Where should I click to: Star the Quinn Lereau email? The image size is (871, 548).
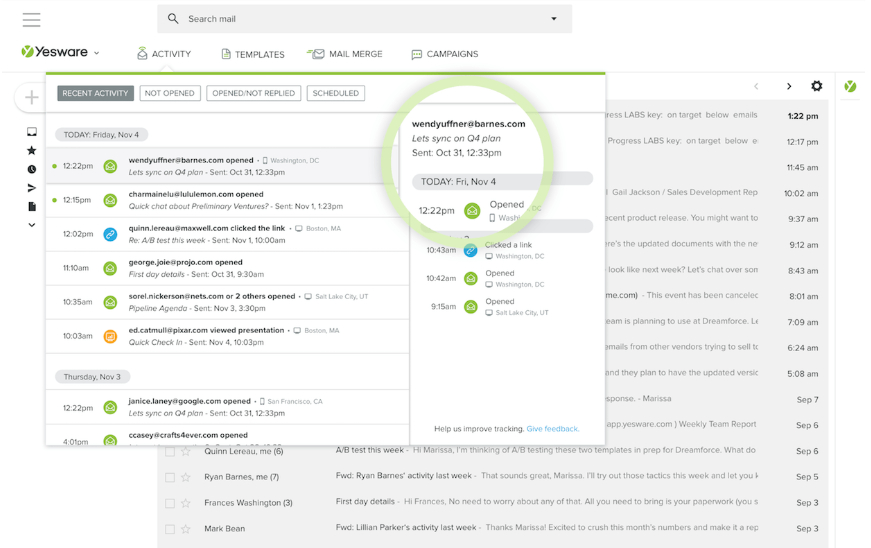click(x=186, y=451)
